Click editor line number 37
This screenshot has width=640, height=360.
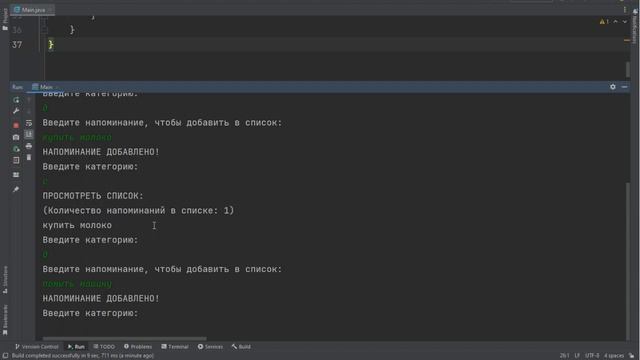pos(17,44)
